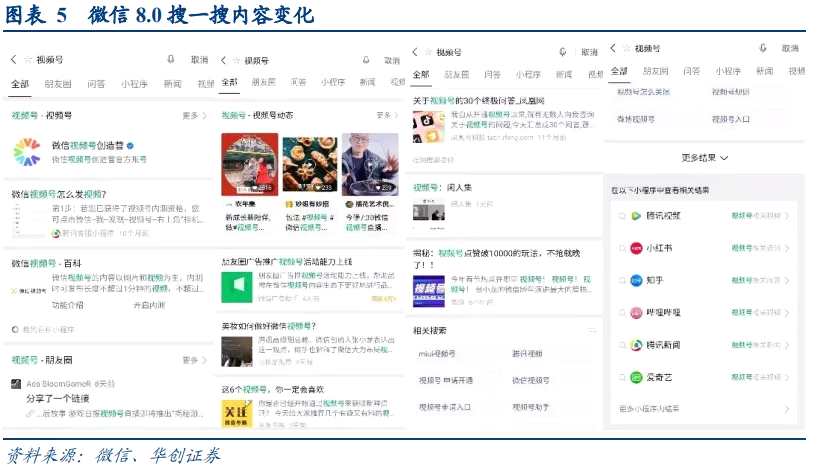Click related search 视频号 申请开通

coord(445,380)
